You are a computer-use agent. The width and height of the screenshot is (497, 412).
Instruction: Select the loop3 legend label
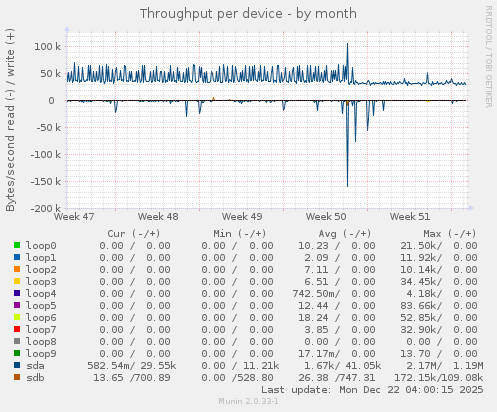coord(41,282)
